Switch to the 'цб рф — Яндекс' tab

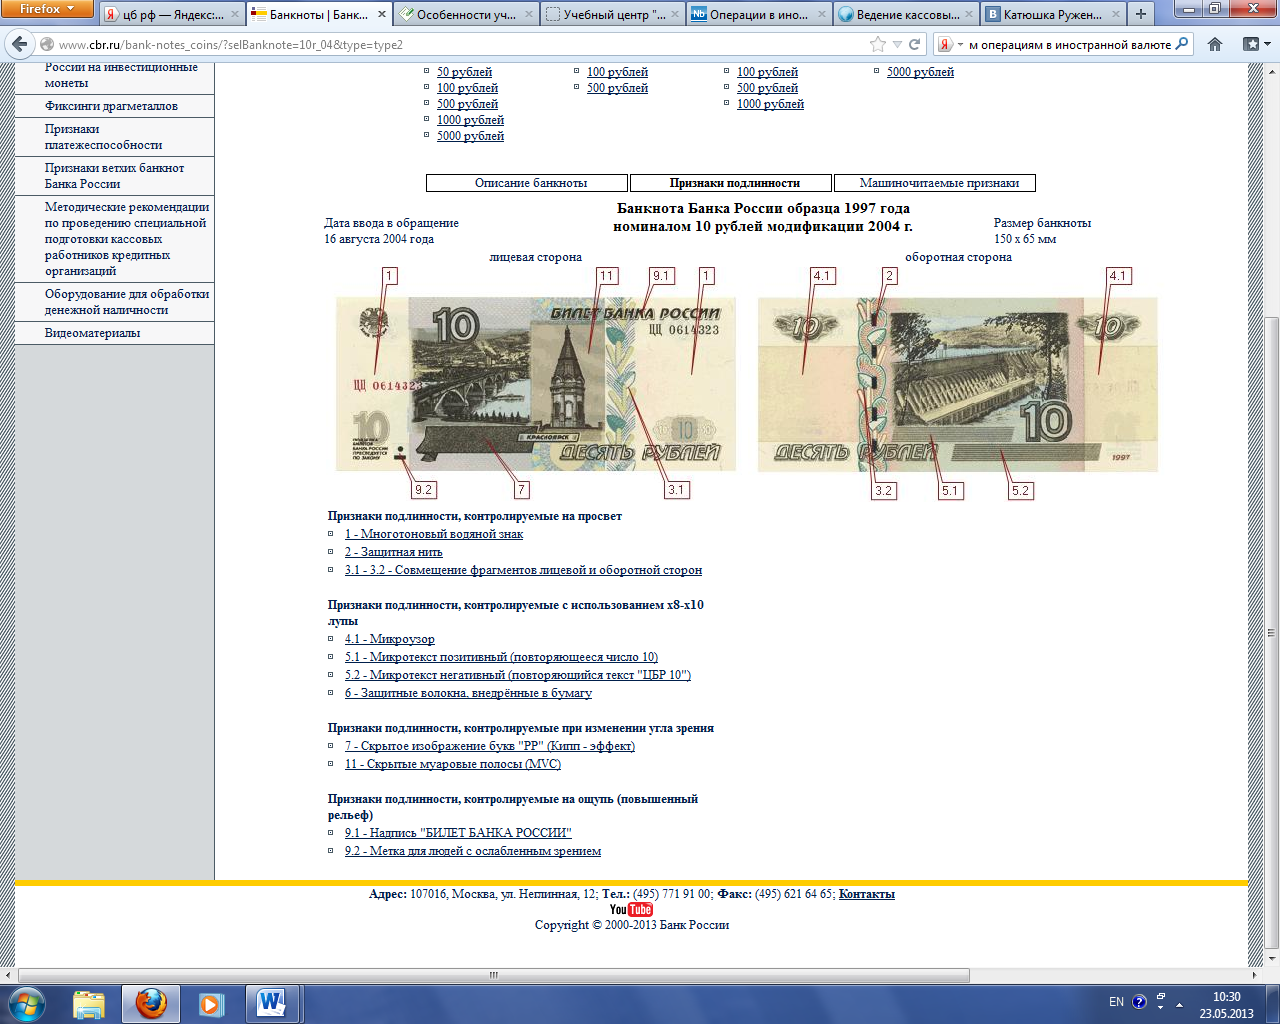pos(173,15)
